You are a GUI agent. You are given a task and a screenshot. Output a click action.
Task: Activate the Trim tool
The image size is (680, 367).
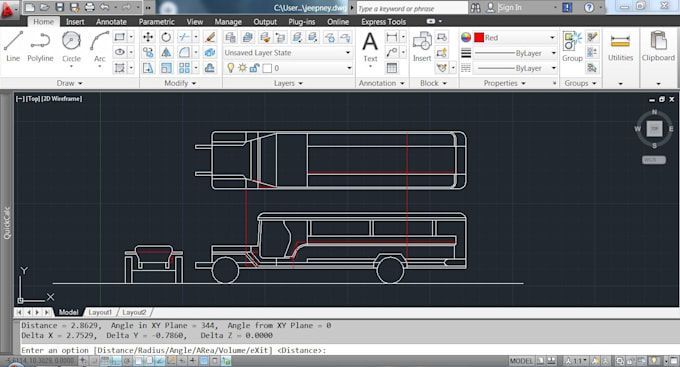184,37
